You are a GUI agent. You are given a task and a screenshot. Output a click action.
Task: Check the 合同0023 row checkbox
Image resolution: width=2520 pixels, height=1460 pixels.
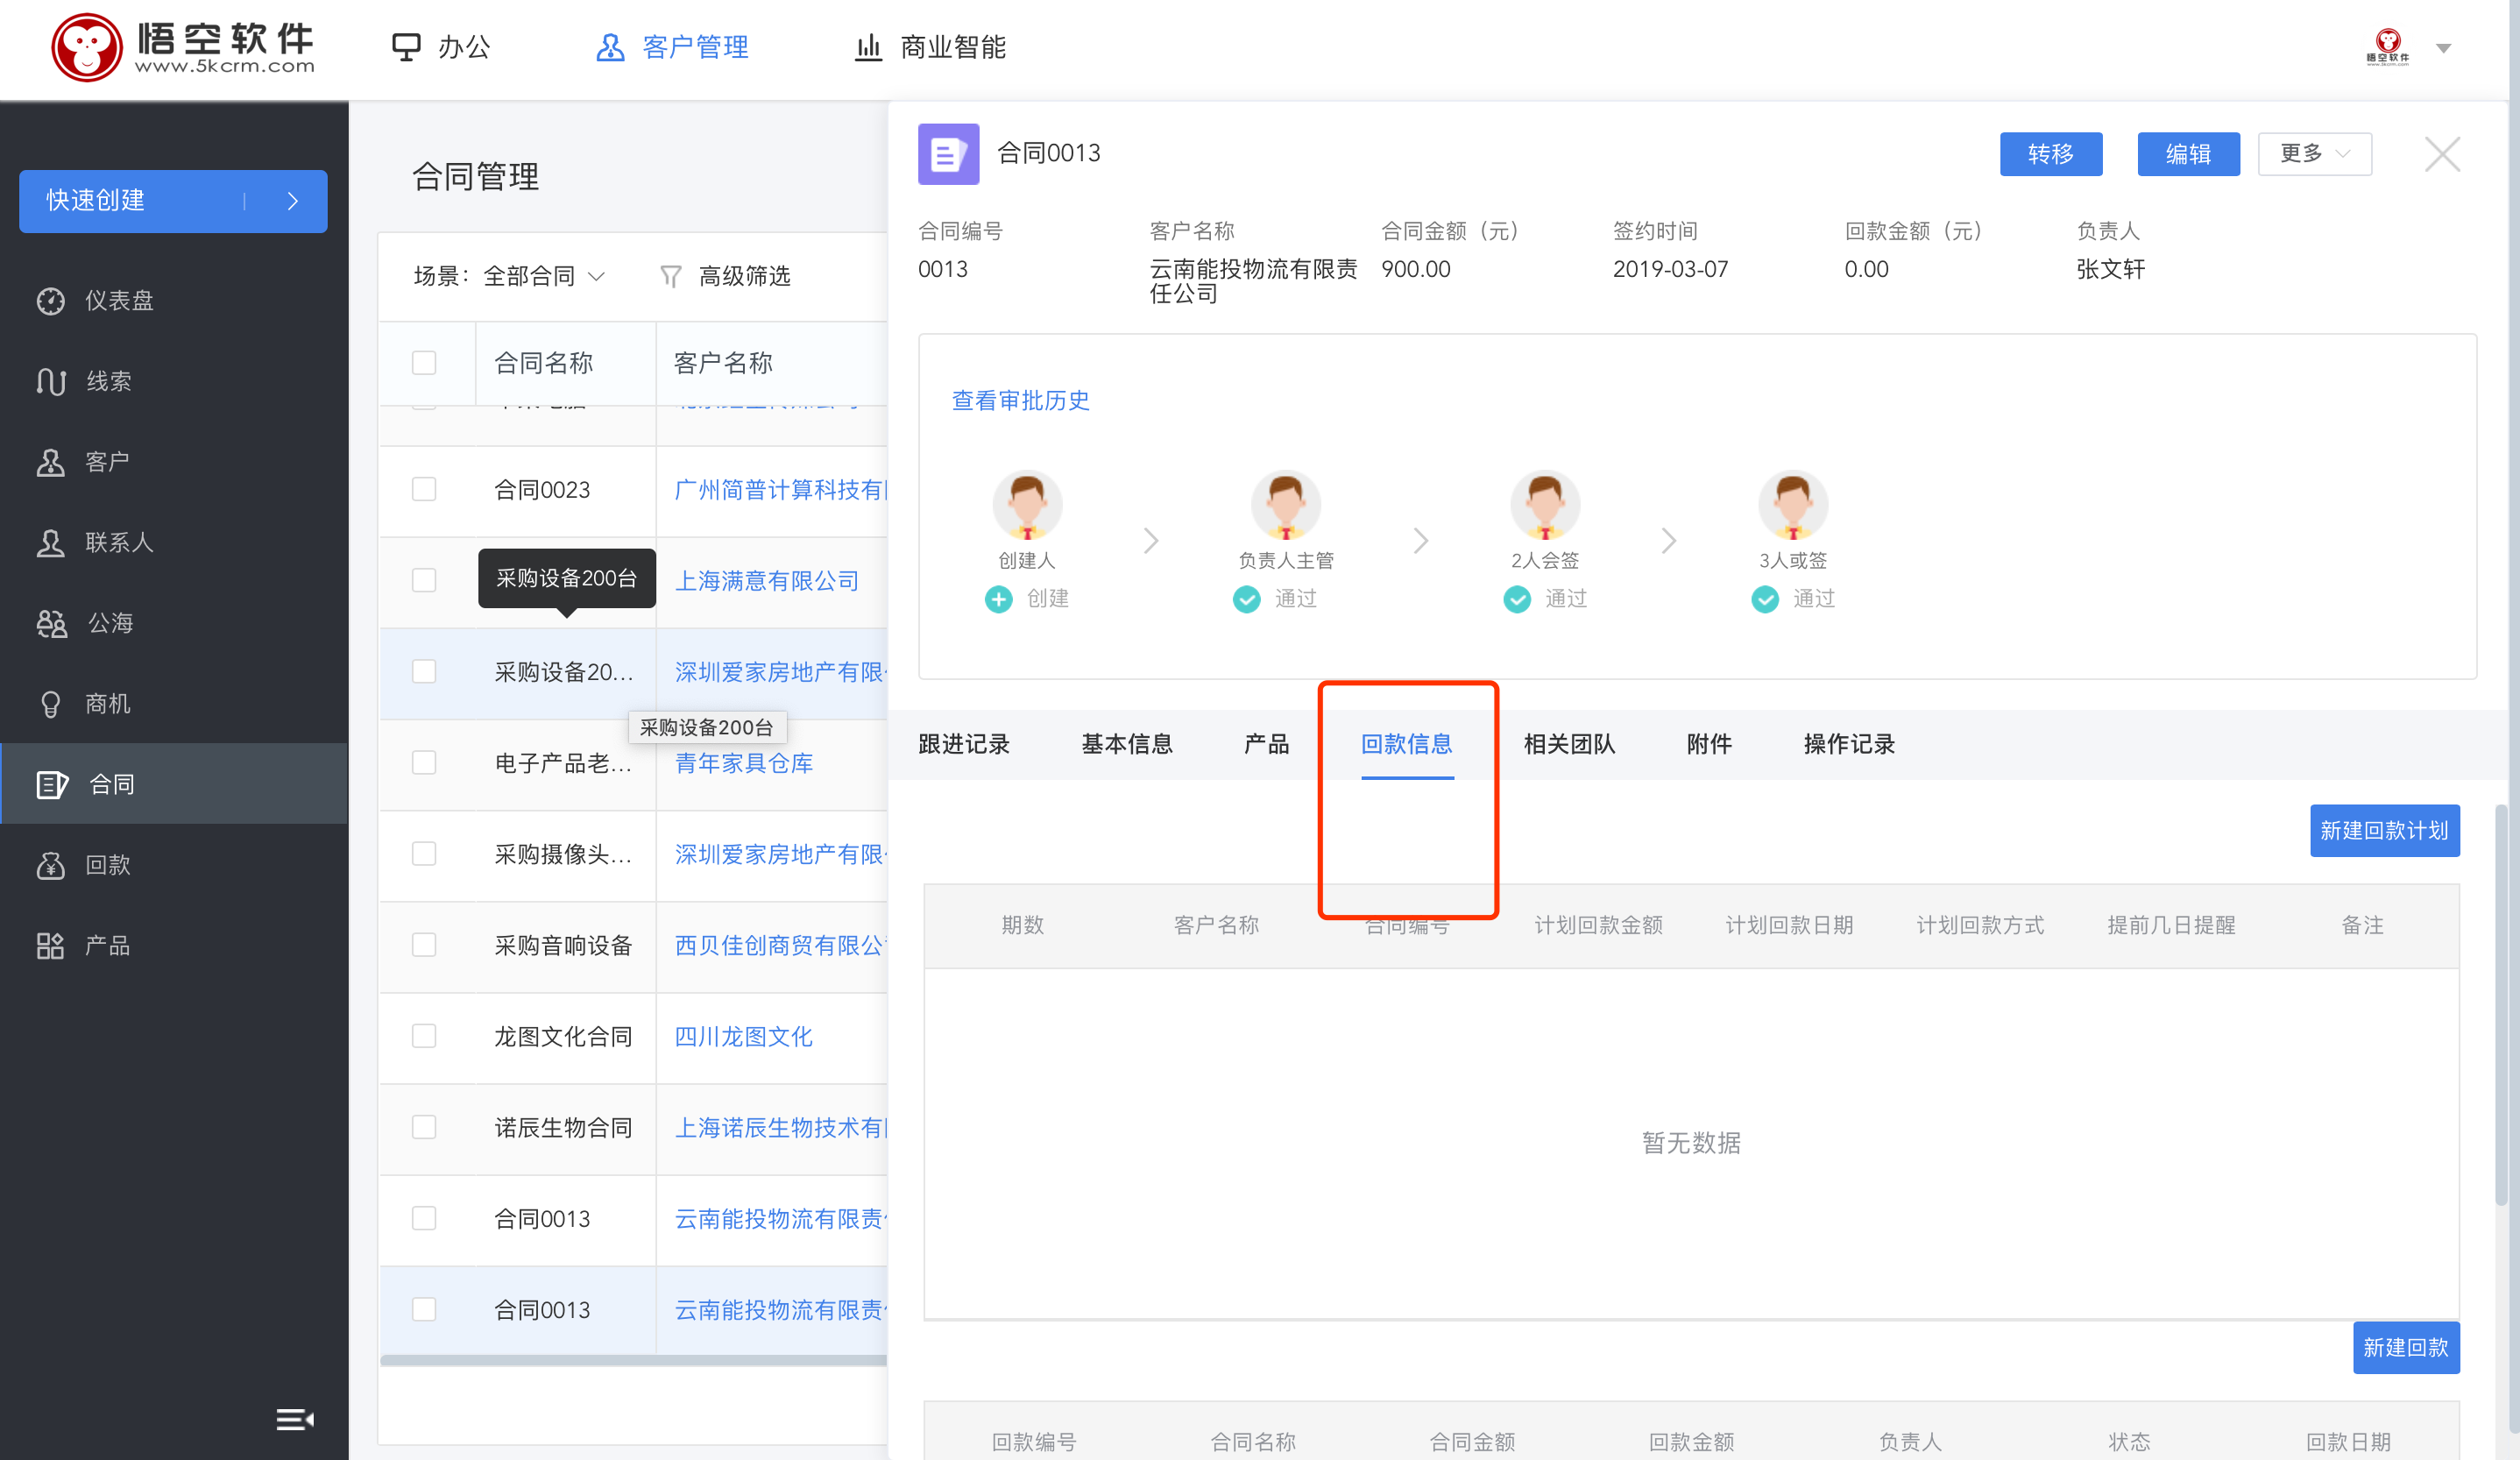pyautogui.click(x=424, y=489)
